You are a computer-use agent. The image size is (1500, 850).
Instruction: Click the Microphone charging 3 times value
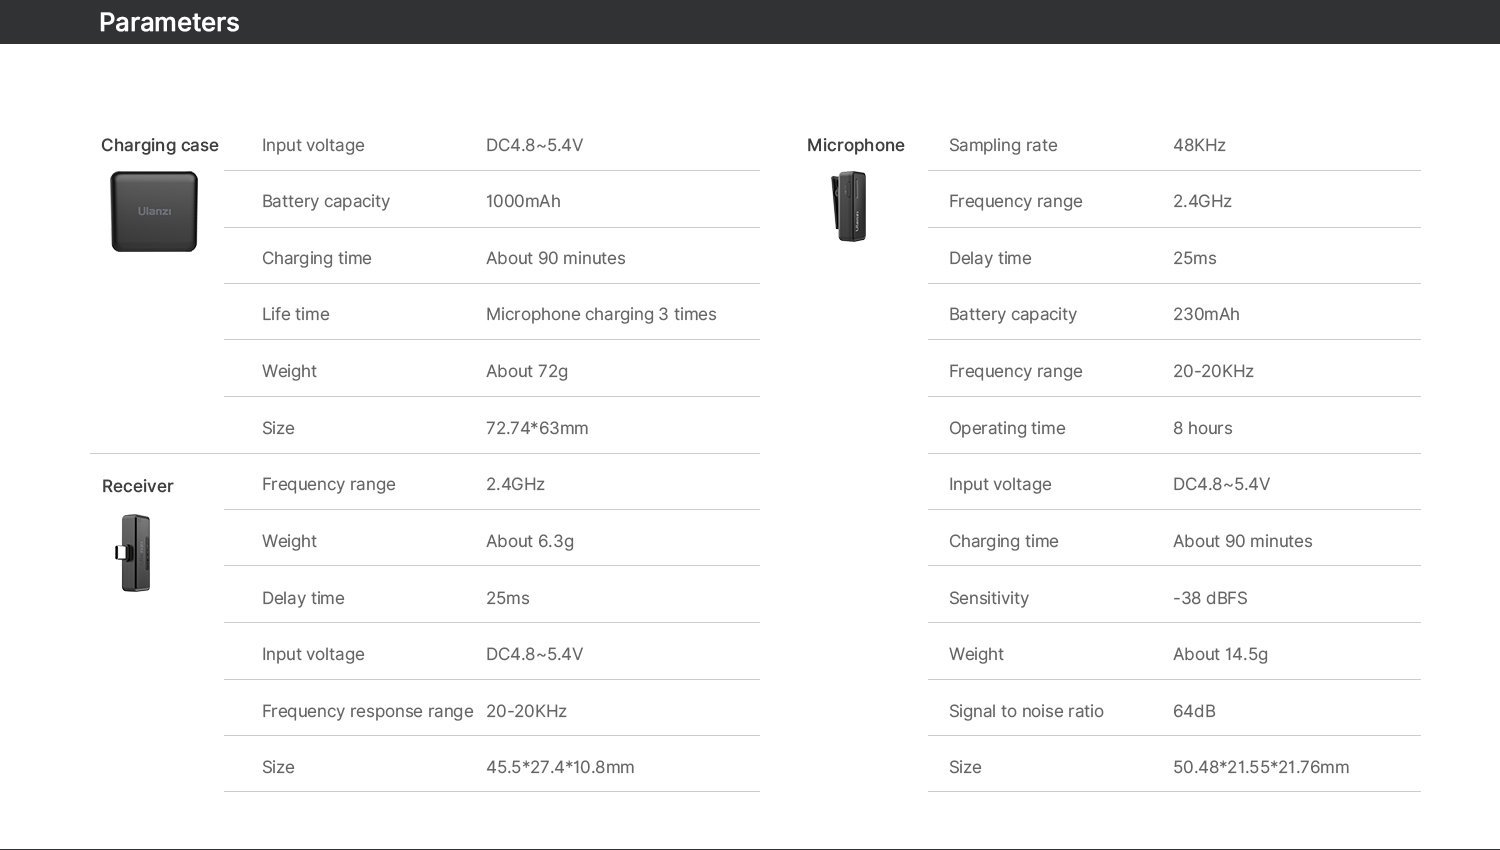pos(601,314)
